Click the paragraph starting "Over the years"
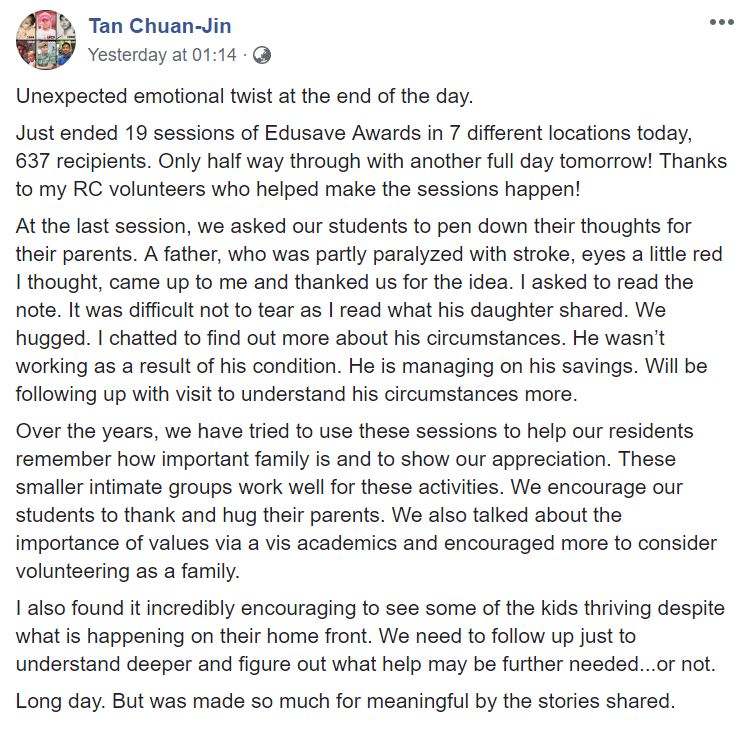The width and height of the screenshot is (744, 729). (x=371, y=500)
